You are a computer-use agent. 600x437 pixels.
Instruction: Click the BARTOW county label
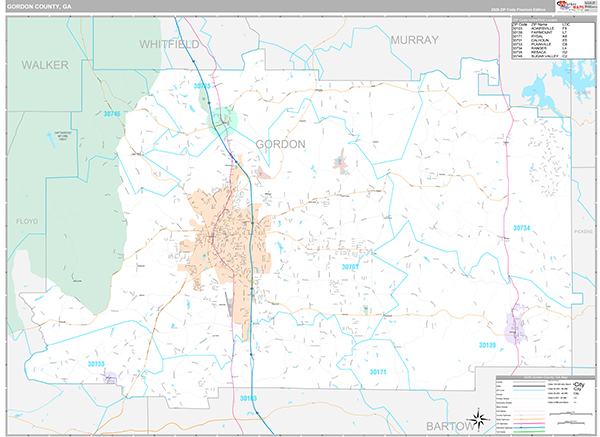pyautogui.click(x=449, y=426)
